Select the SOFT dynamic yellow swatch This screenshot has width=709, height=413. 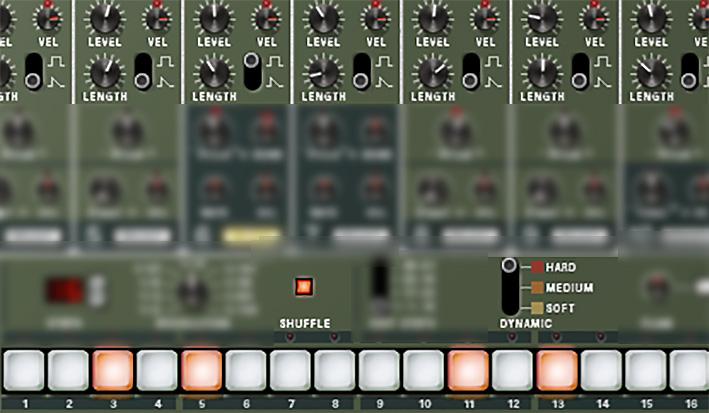pos(537,308)
